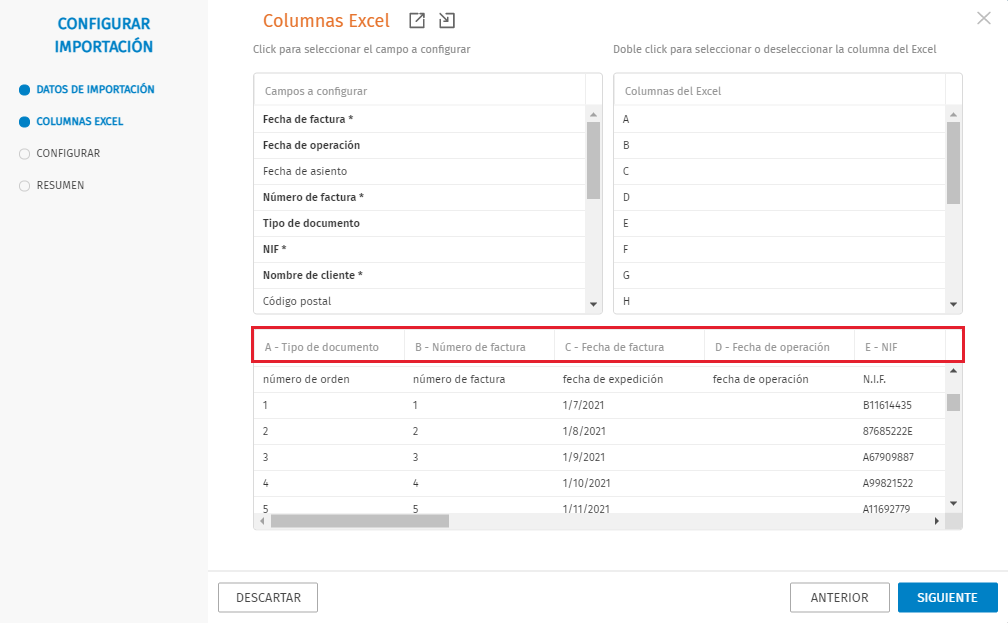Select the Código postal field
The width and height of the screenshot is (1008, 623).
(420, 301)
